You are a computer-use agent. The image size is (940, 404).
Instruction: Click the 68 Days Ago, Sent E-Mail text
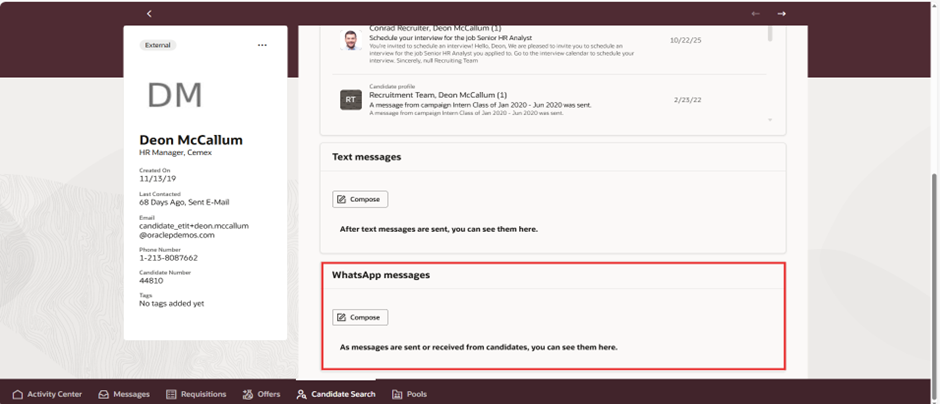(184, 202)
